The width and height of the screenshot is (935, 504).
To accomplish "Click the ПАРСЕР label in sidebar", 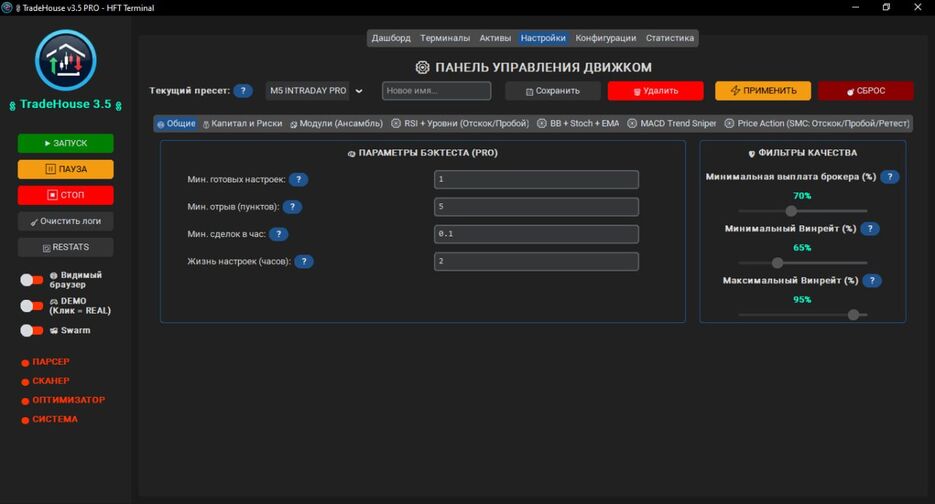I will [51, 361].
